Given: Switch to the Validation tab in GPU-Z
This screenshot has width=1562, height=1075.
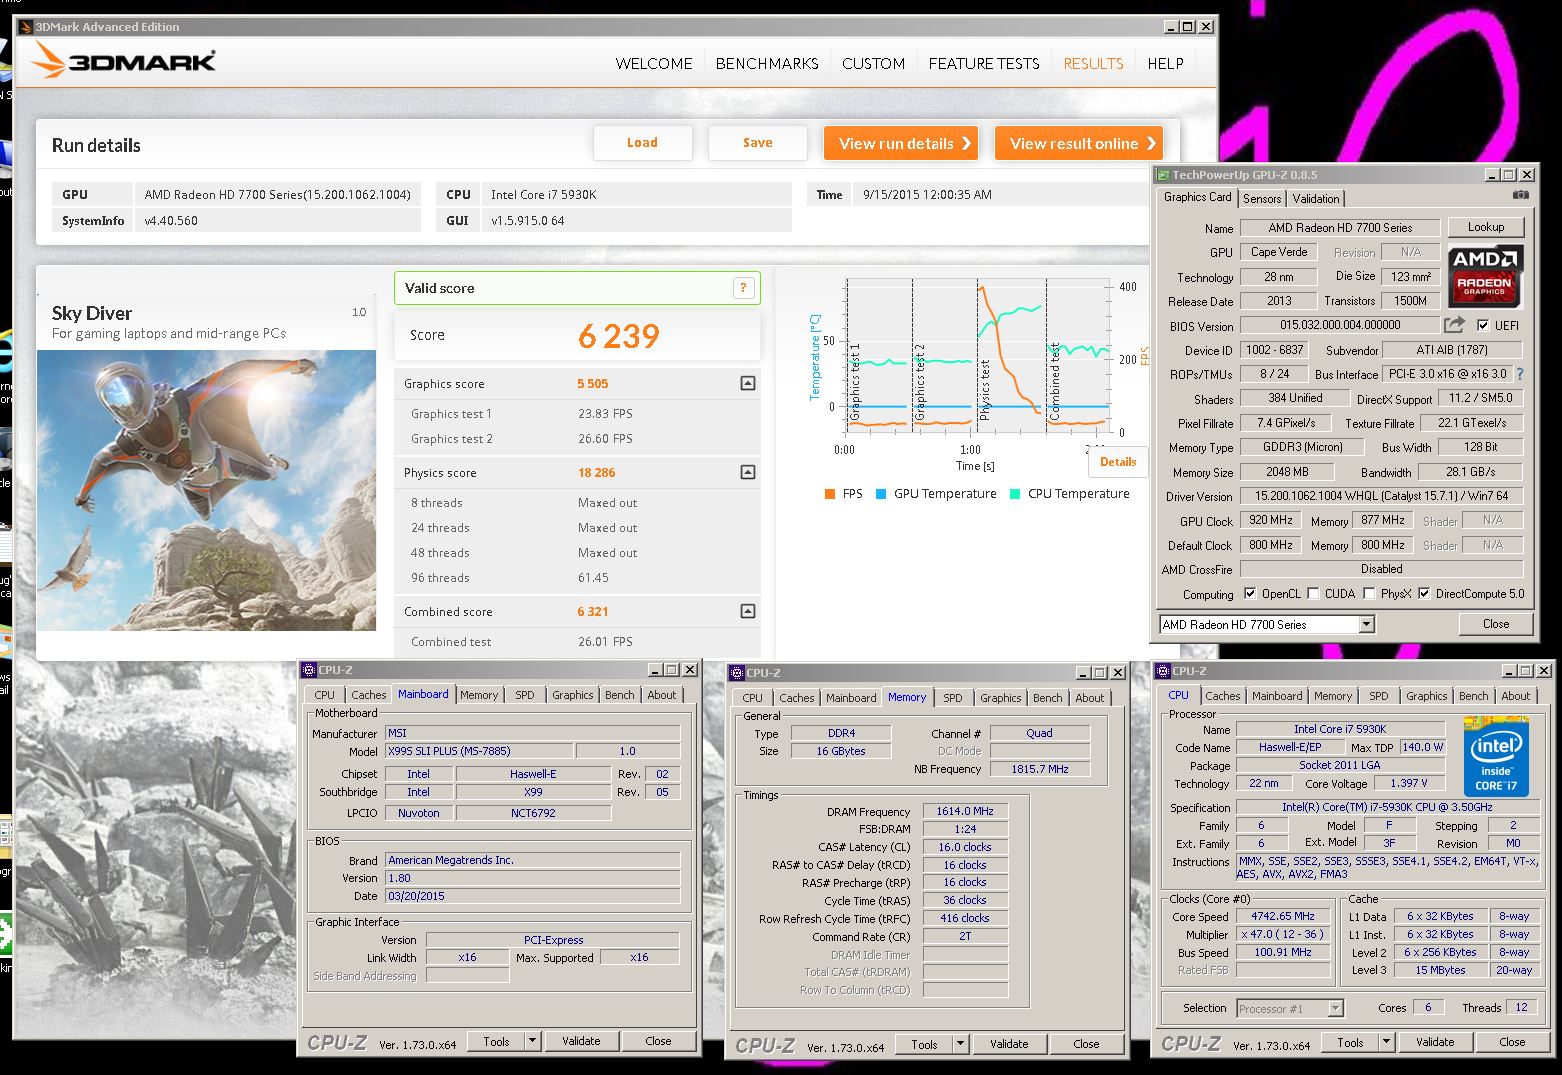Looking at the screenshot, I should coord(1315,199).
